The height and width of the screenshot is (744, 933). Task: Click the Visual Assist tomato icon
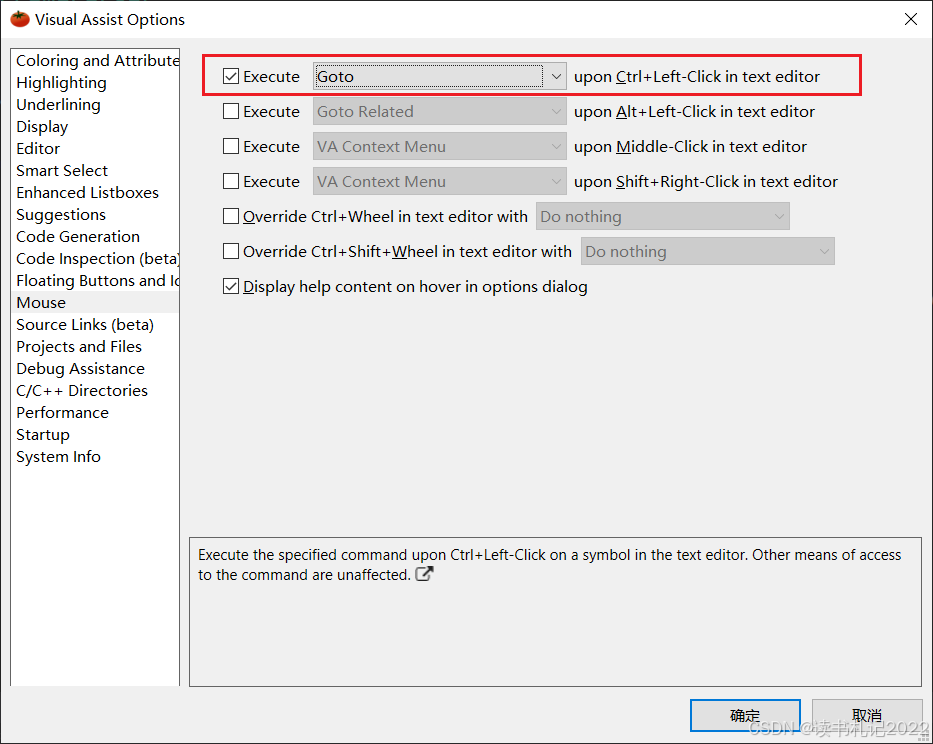(20, 19)
